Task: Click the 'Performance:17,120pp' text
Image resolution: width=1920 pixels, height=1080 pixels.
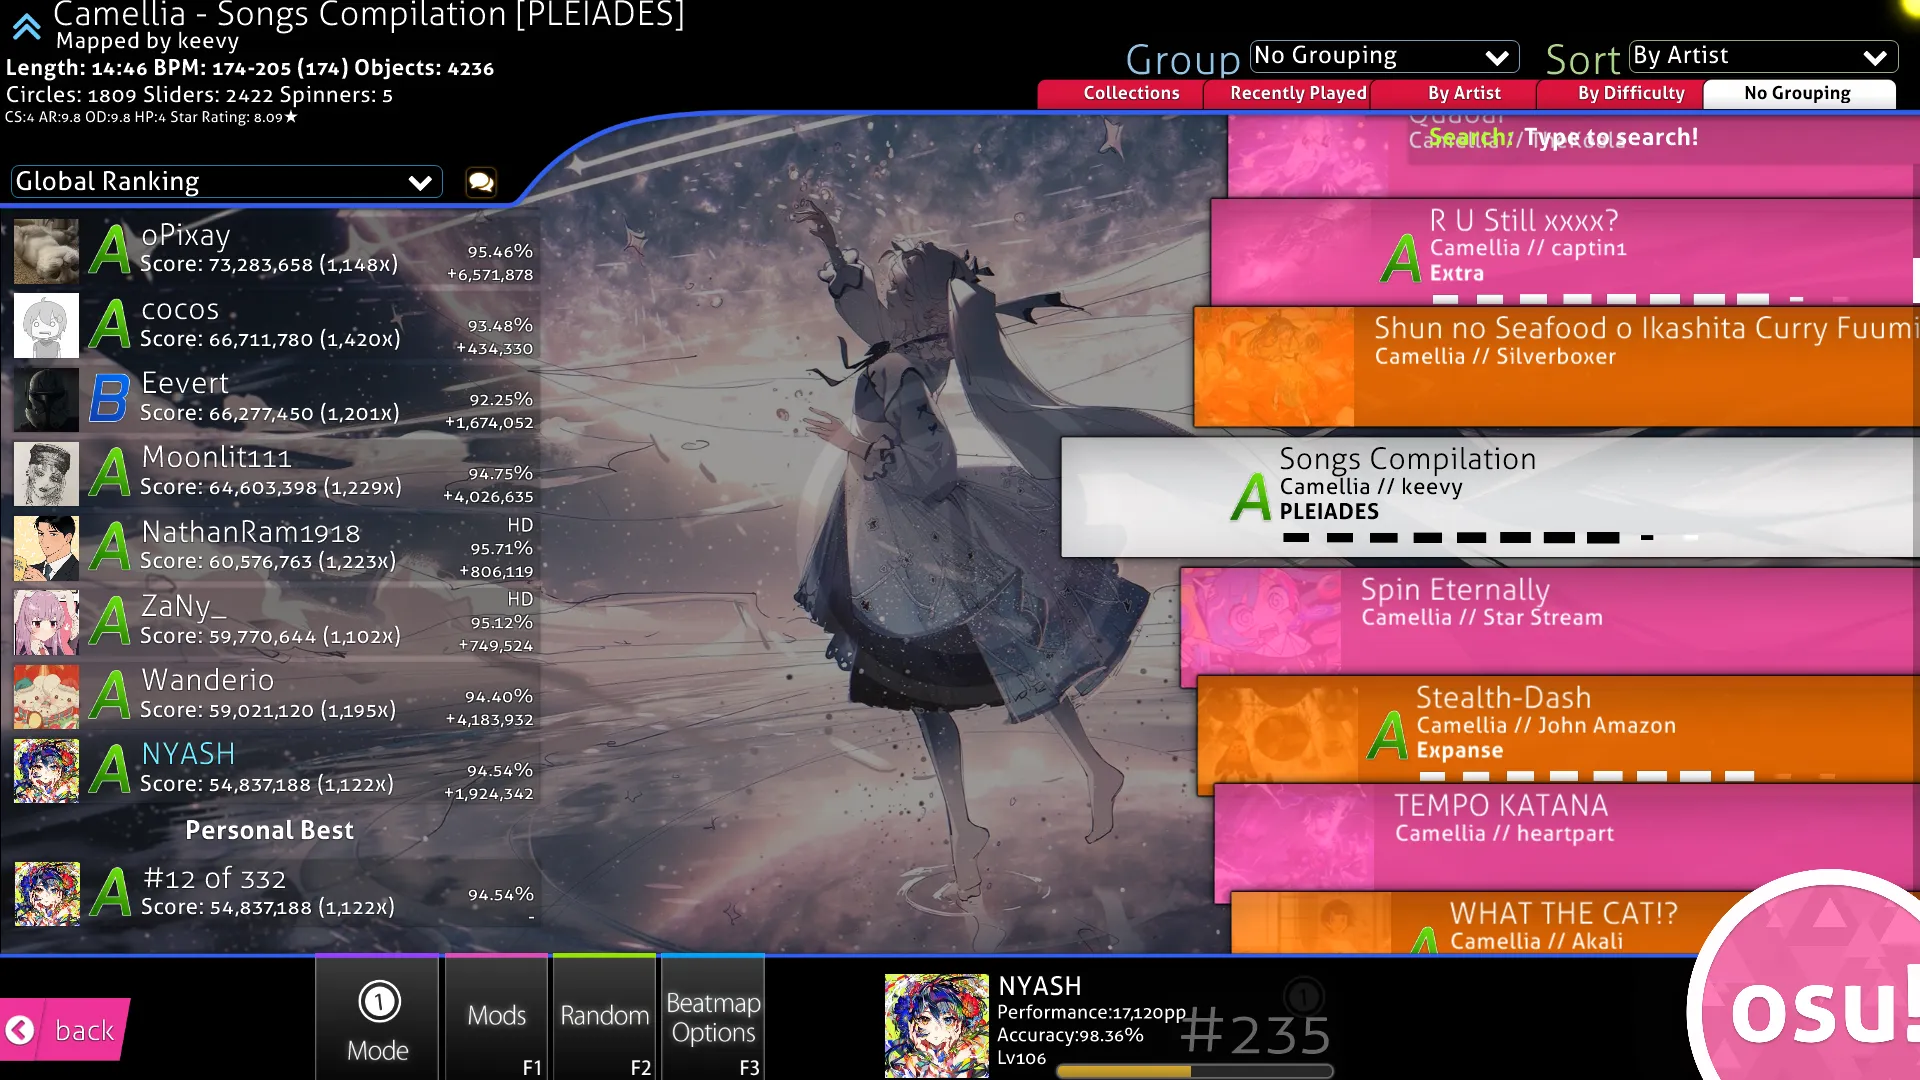Action: point(1091,1012)
